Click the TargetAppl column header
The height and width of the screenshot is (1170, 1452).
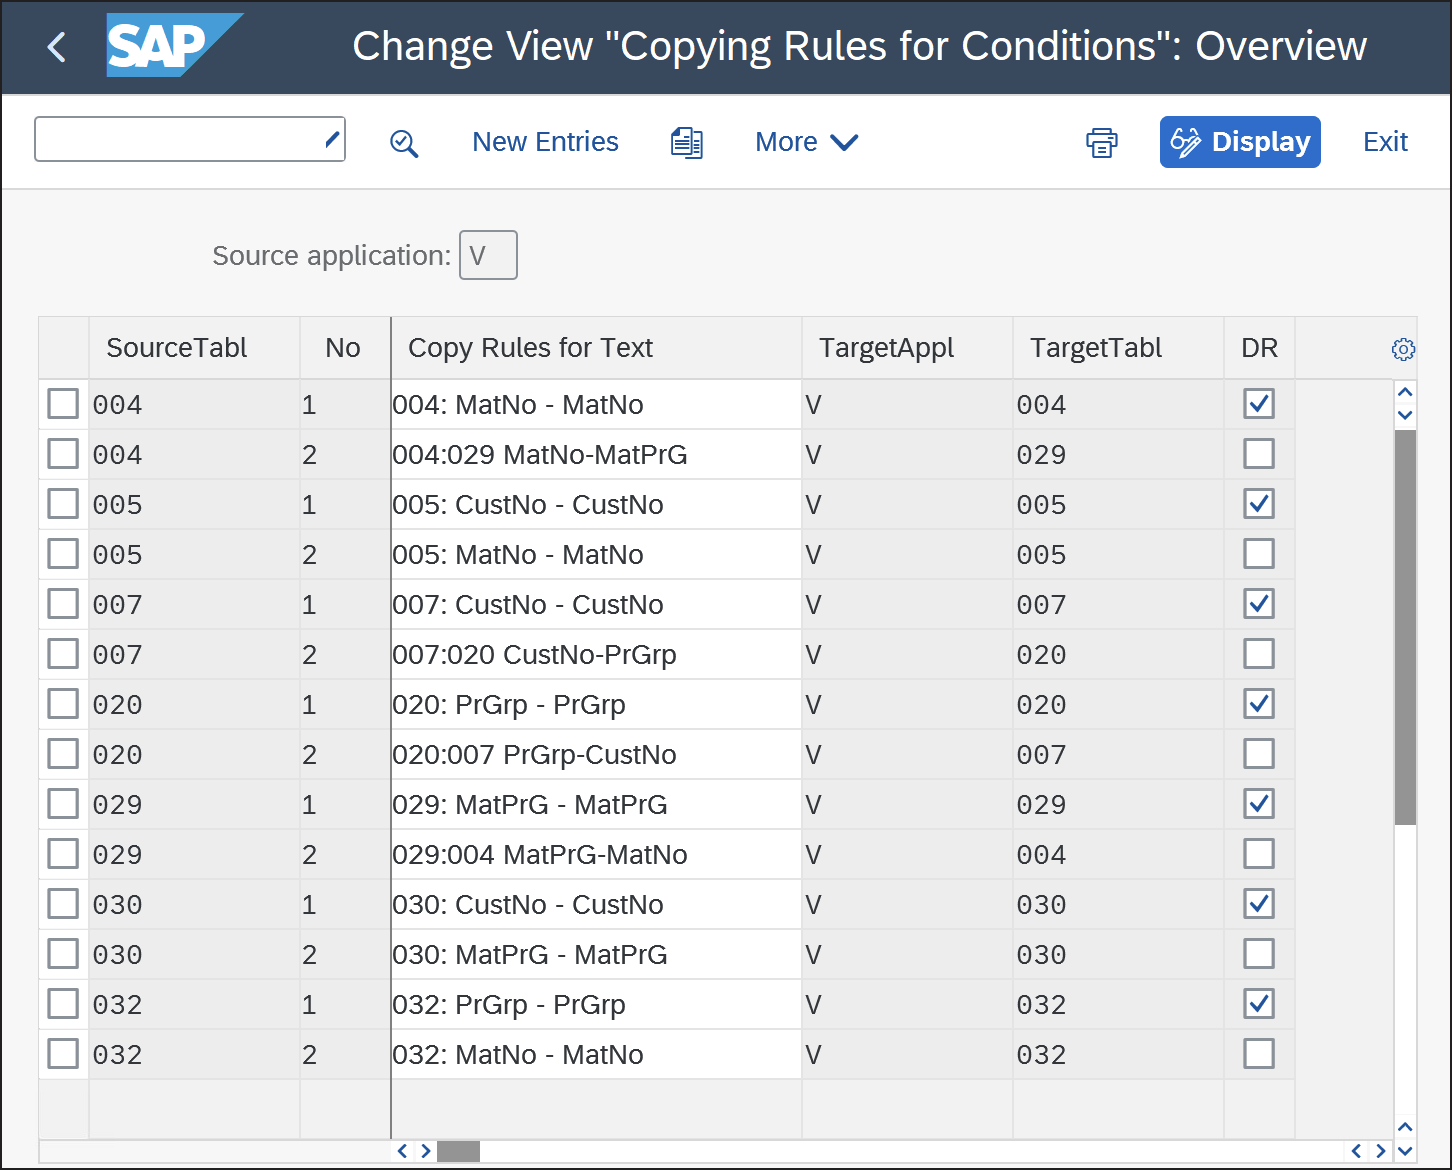[x=907, y=348]
